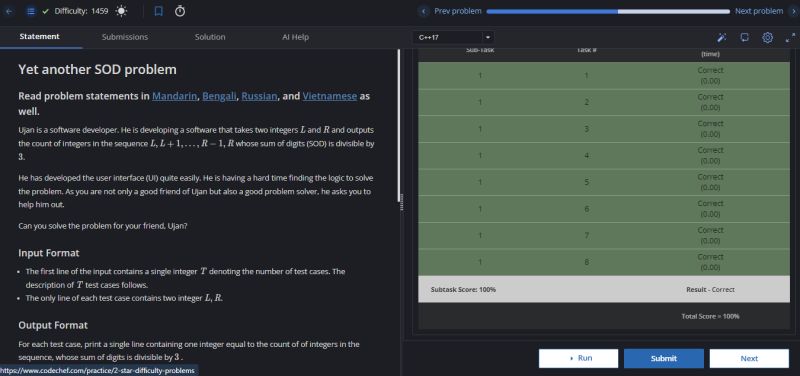800x376 pixels.
Task: Click the back arrow icon
Action: point(8,11)
